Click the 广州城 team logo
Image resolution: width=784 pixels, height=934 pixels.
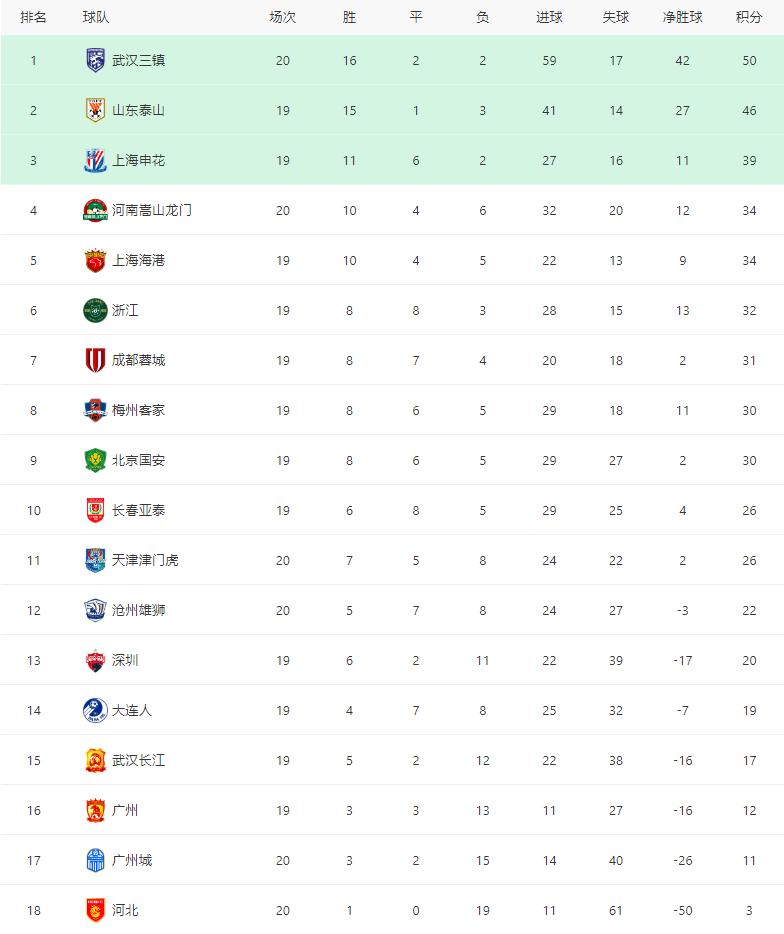coord(95,860)
